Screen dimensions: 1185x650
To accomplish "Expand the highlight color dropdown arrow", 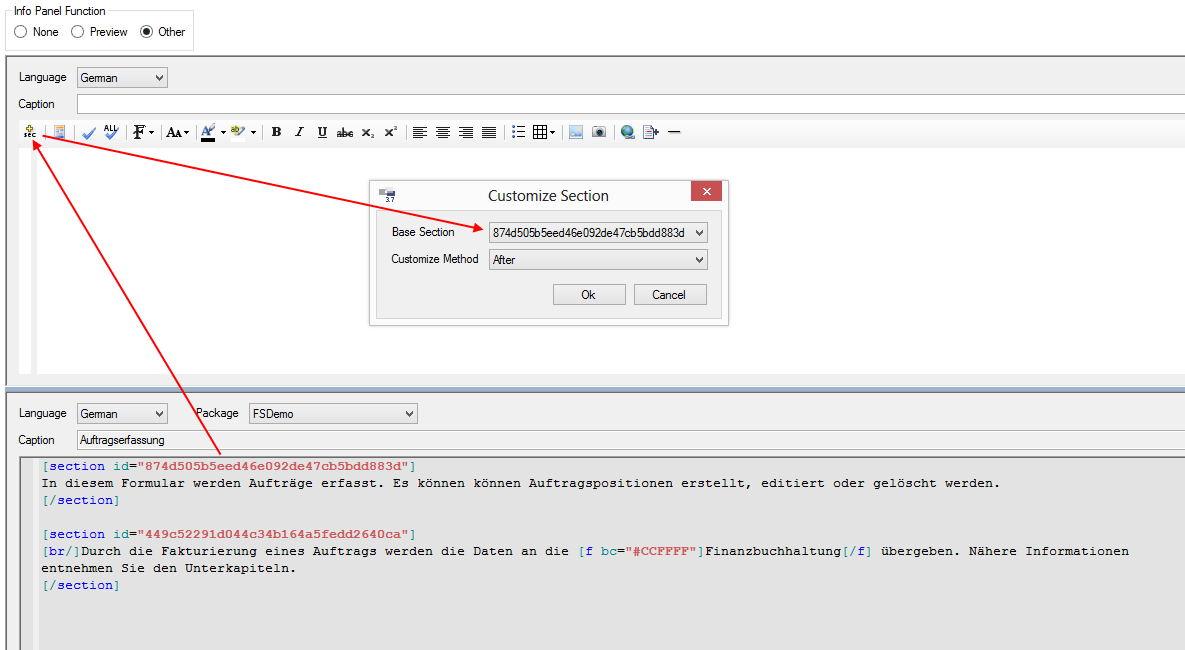I will pyautogui.click(x=253, y=133).
